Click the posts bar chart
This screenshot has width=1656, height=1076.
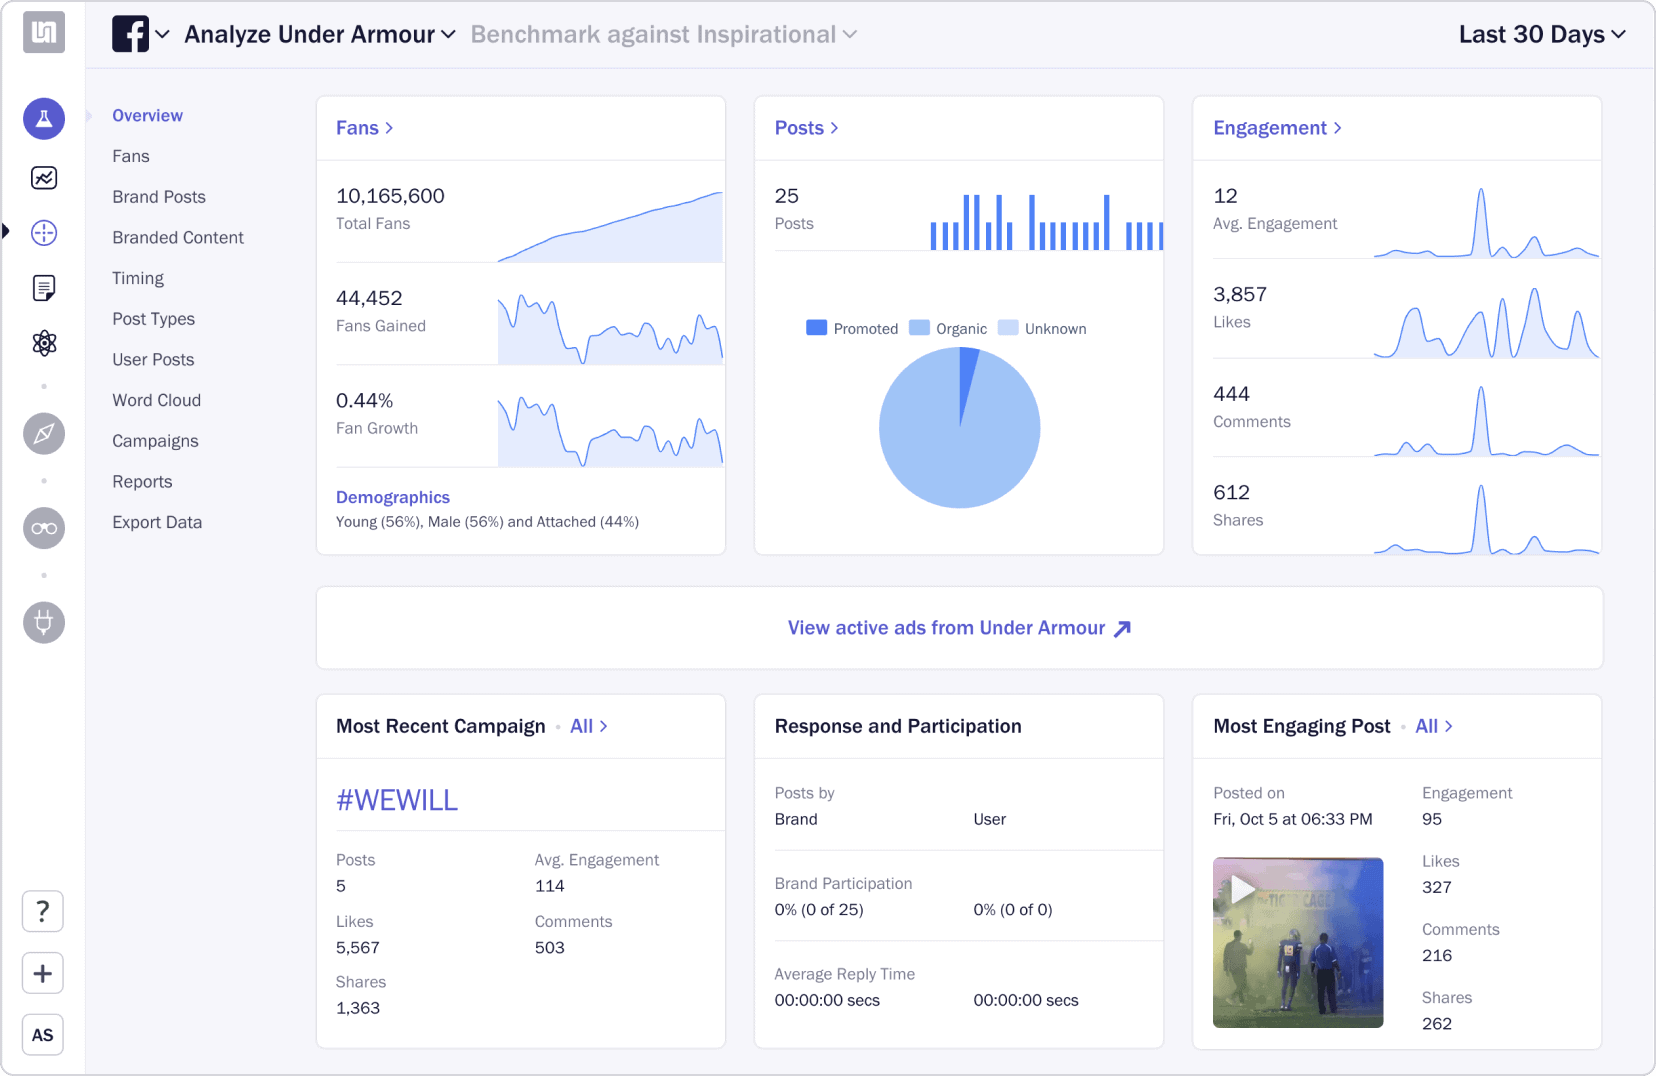(x=1046, y=221)
